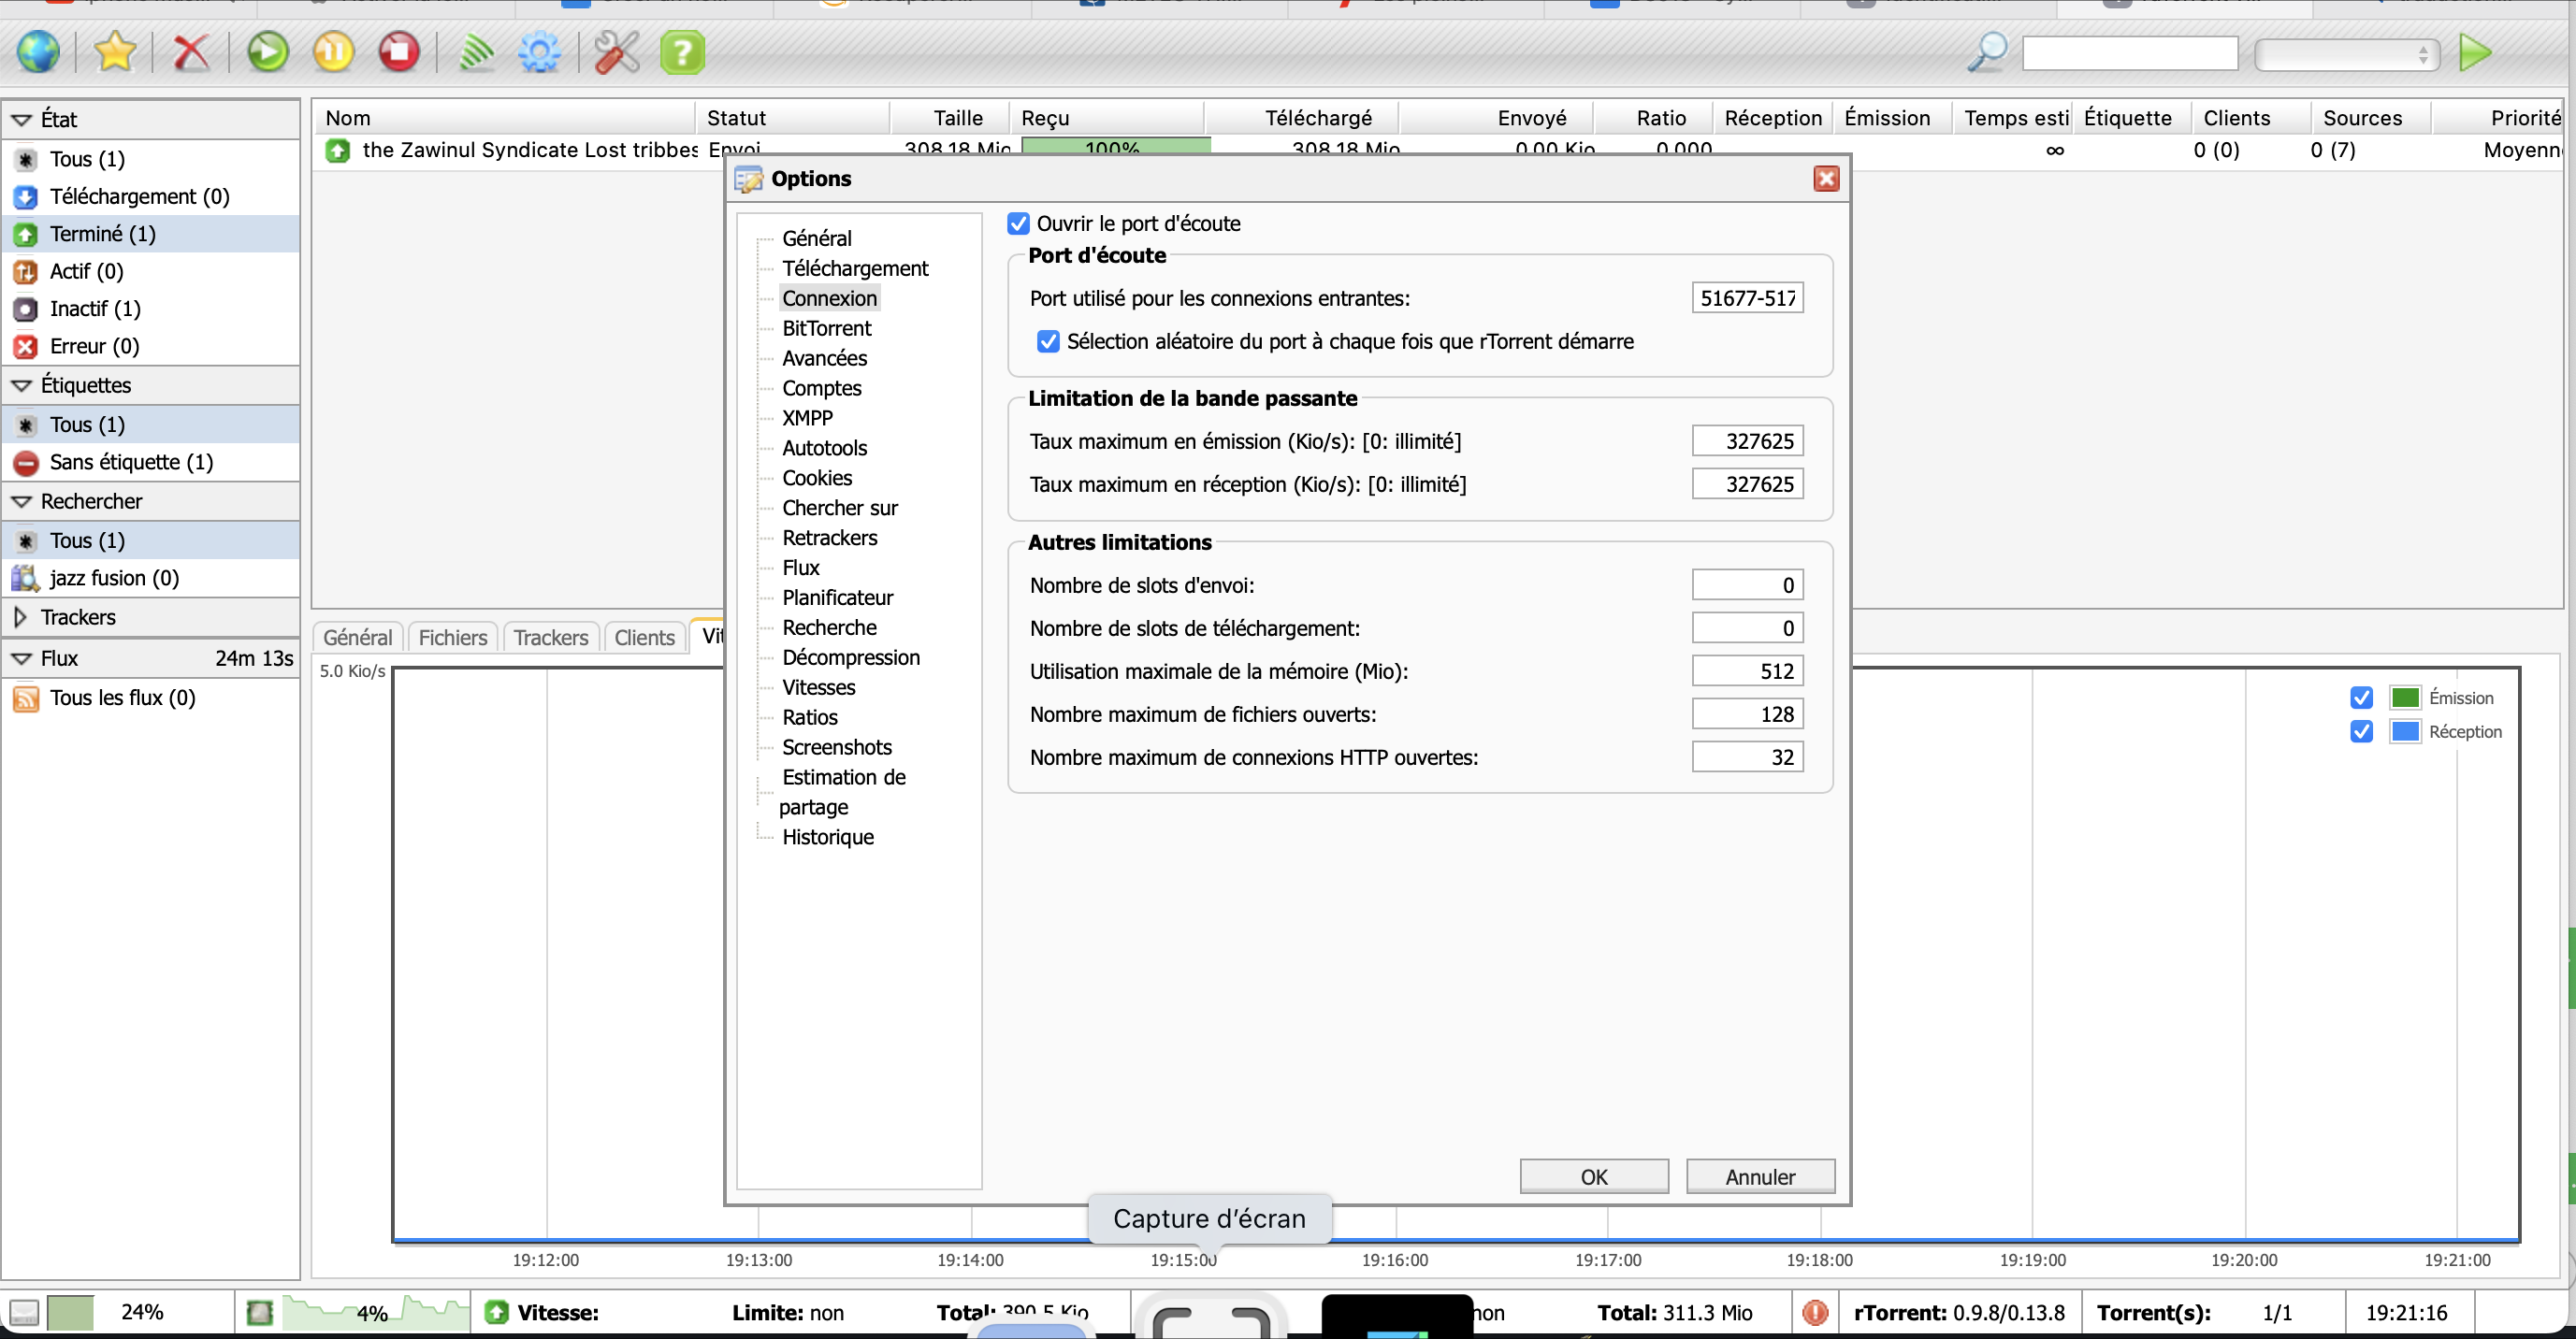The image size is (2576, 1339).
Task: Collapse the Étiquettes section
Action: pos(21,385)
